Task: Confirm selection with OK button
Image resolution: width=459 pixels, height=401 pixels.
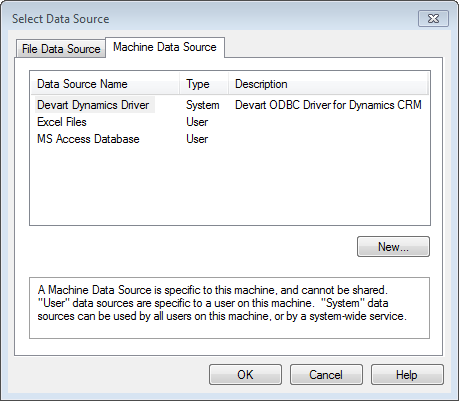Action: click(245, 375)
